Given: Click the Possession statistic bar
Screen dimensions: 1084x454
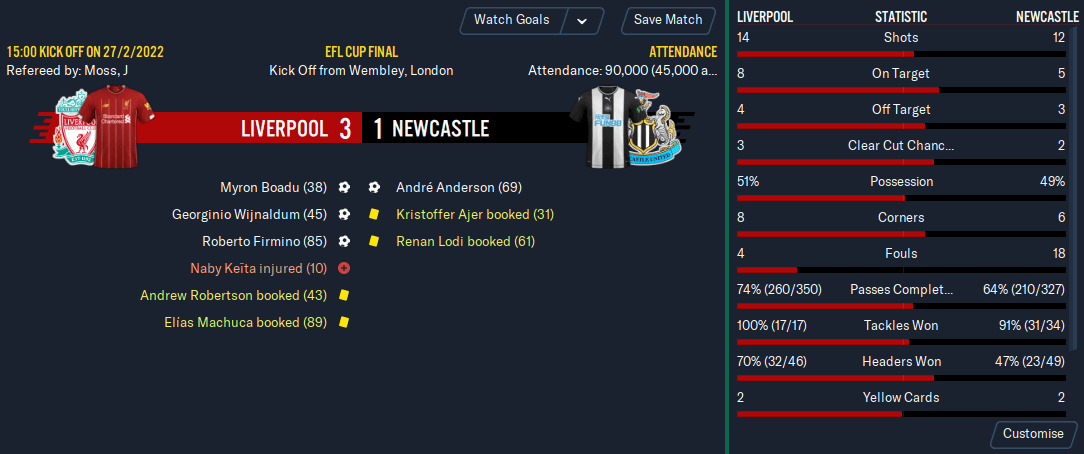Looking at the screenshot, I should click(901, 198).
